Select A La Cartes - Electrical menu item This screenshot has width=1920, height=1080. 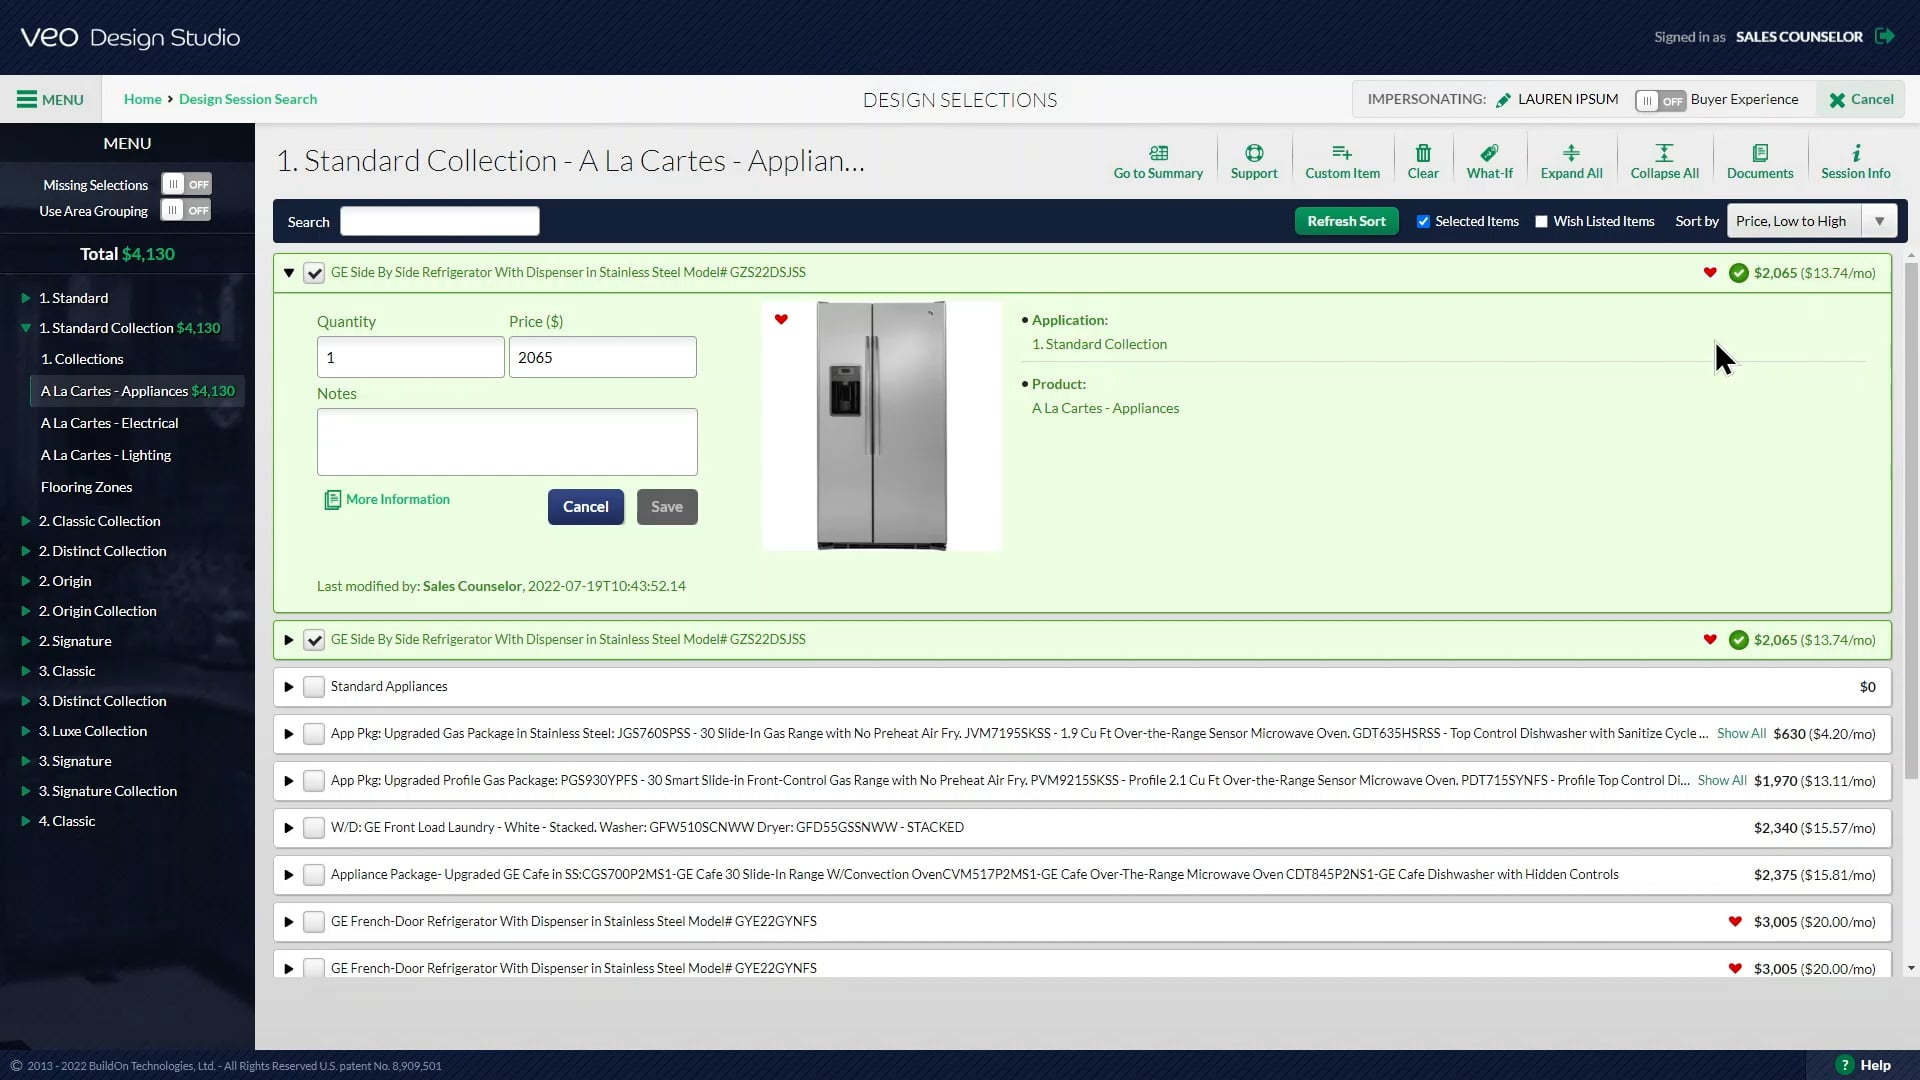click(x=109, y=423)
